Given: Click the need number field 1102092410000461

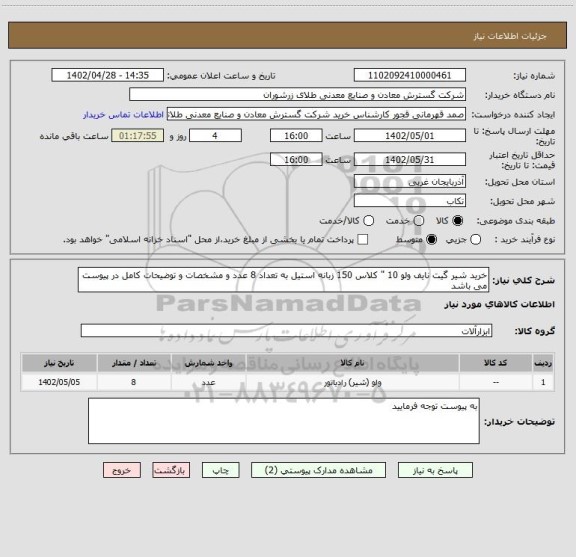Looking at the screenshot, I should tap(410, 75).
